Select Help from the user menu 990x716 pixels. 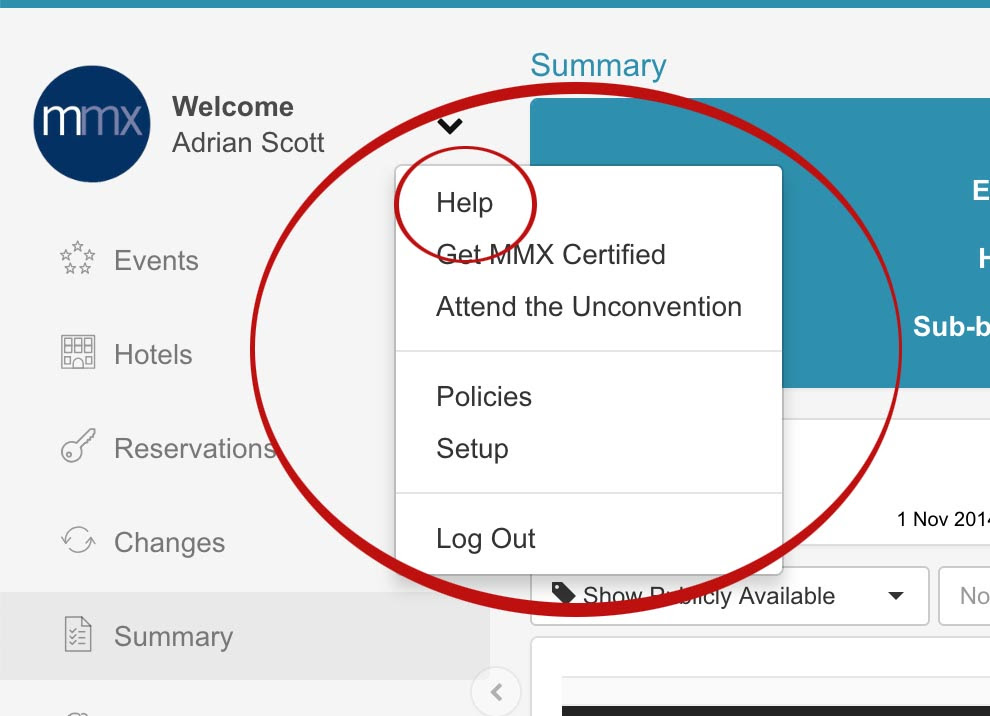[x=465, y=203]
